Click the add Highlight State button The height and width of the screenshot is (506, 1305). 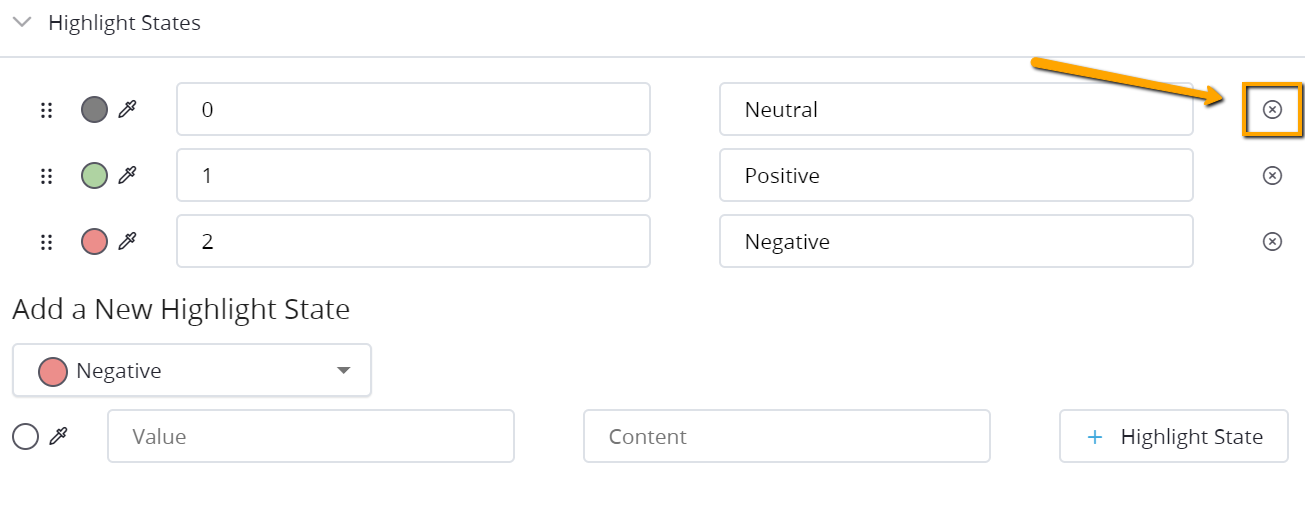[x=1173, y=437]
